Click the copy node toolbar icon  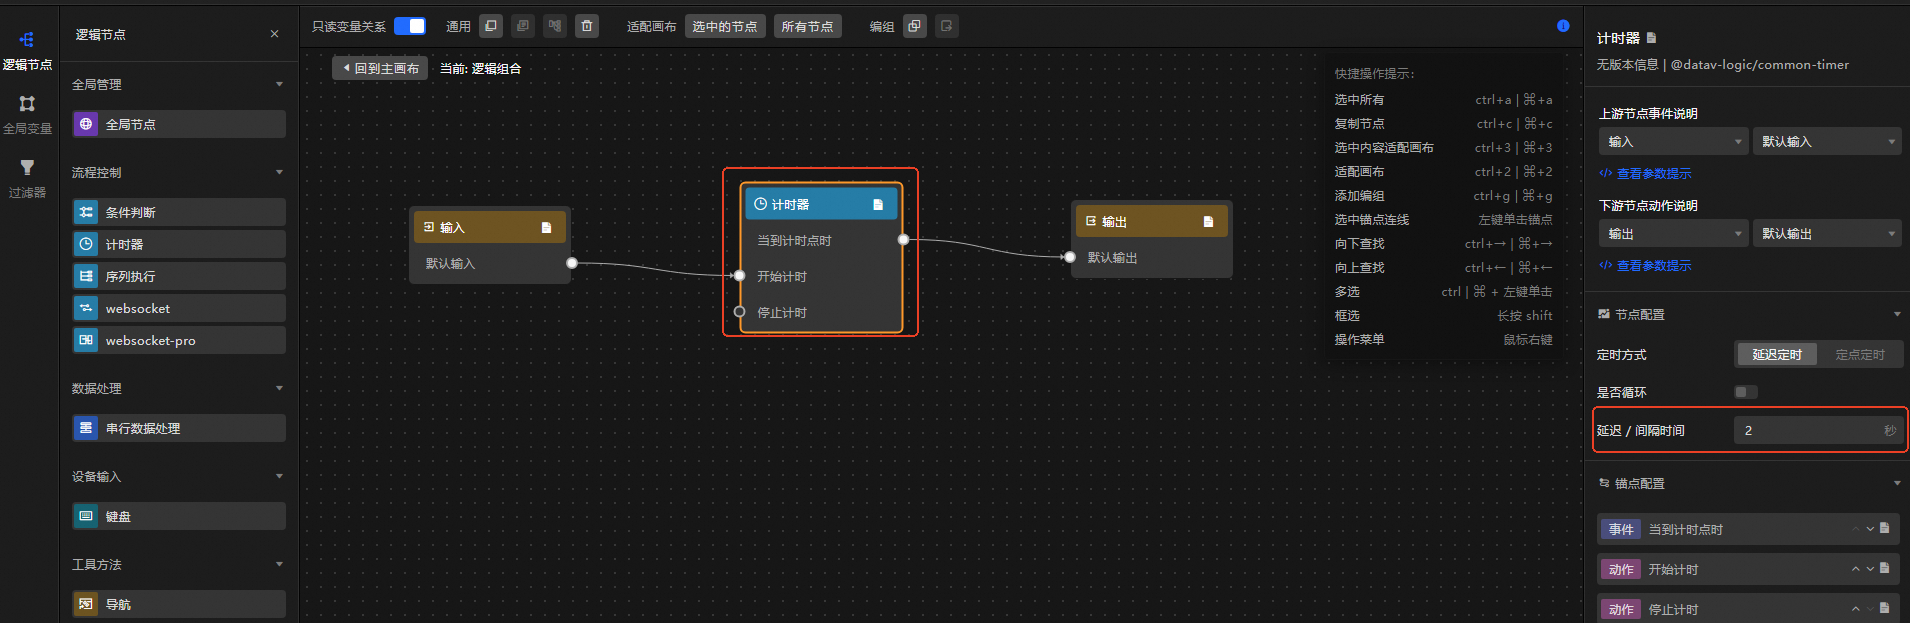[491, 26]
